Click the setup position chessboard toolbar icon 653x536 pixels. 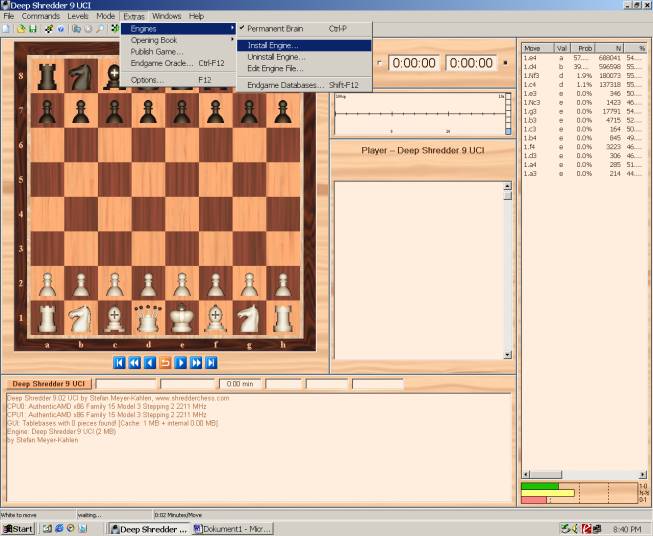tap(49, 28)
